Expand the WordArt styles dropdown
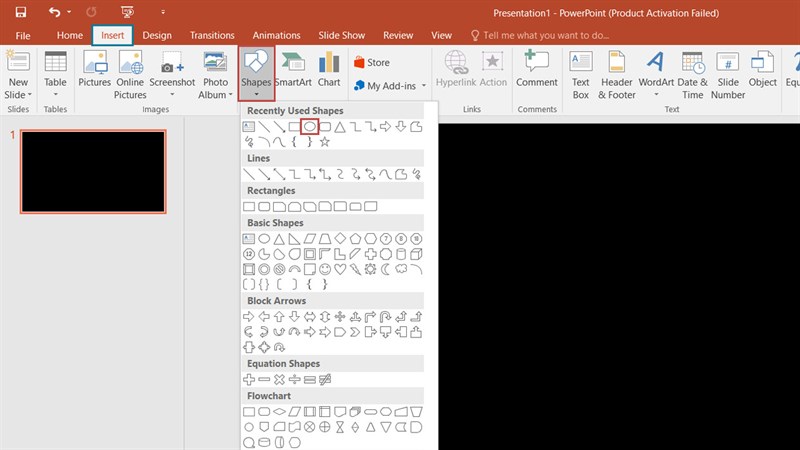 [x=656, y=94]
